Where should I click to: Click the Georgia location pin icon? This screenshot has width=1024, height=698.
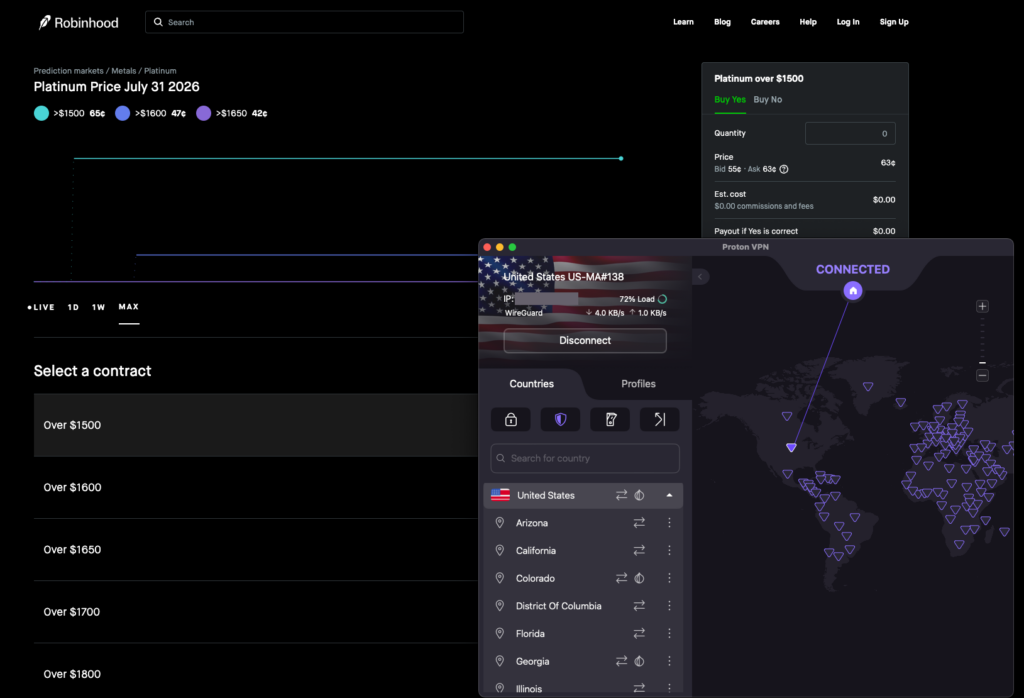coord(500,661)
